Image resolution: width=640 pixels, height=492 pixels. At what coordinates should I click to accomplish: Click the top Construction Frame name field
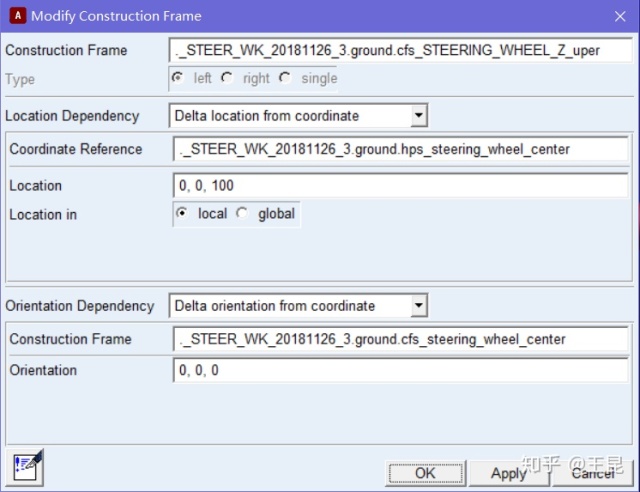click(400, 50)
